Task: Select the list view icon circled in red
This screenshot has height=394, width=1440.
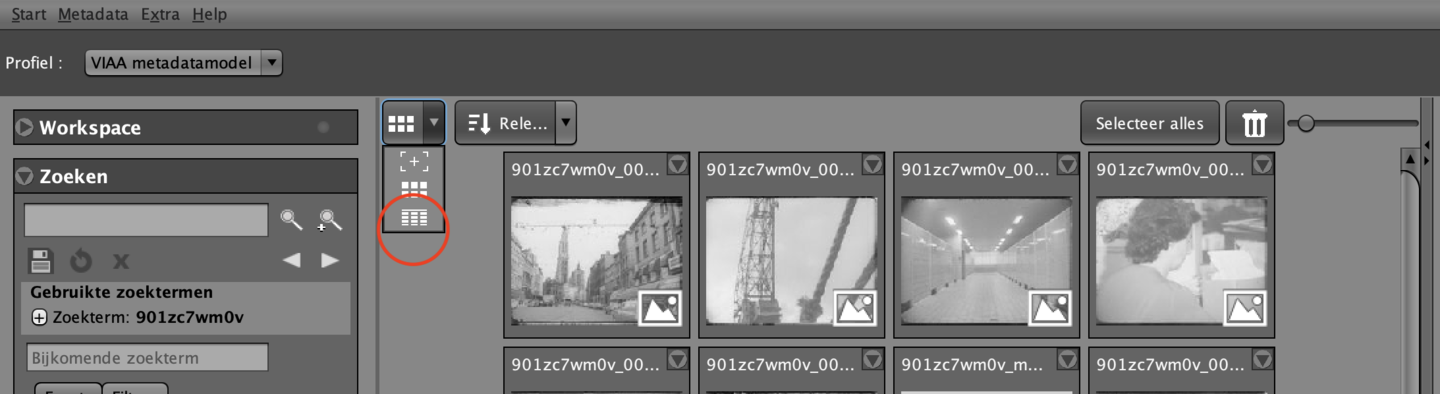Action: click(414, 217)
